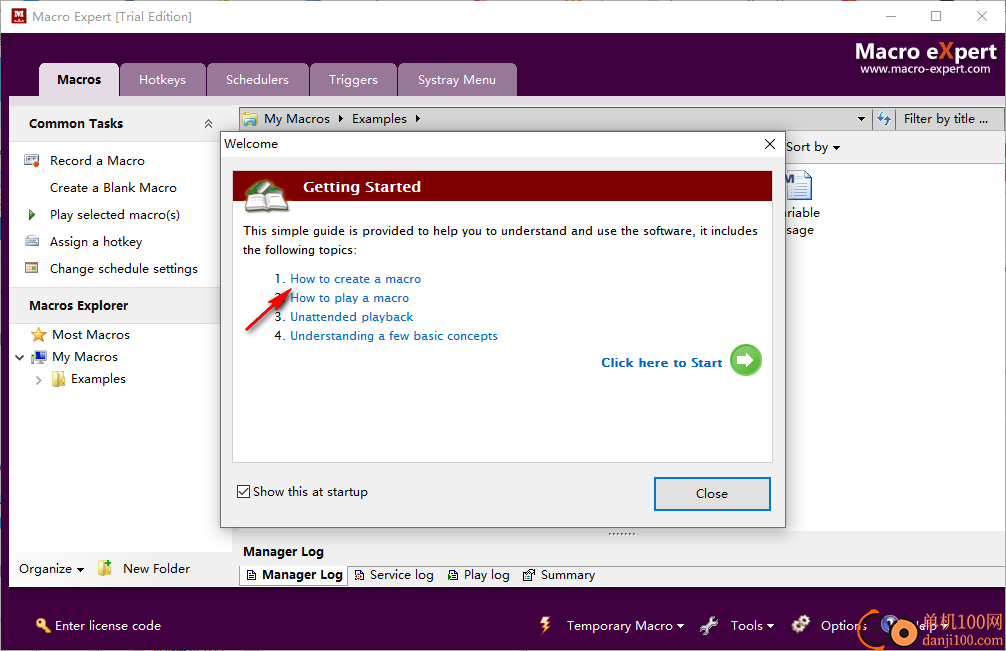Switch to the Hotkeys tab

click(x=162, y=80)
